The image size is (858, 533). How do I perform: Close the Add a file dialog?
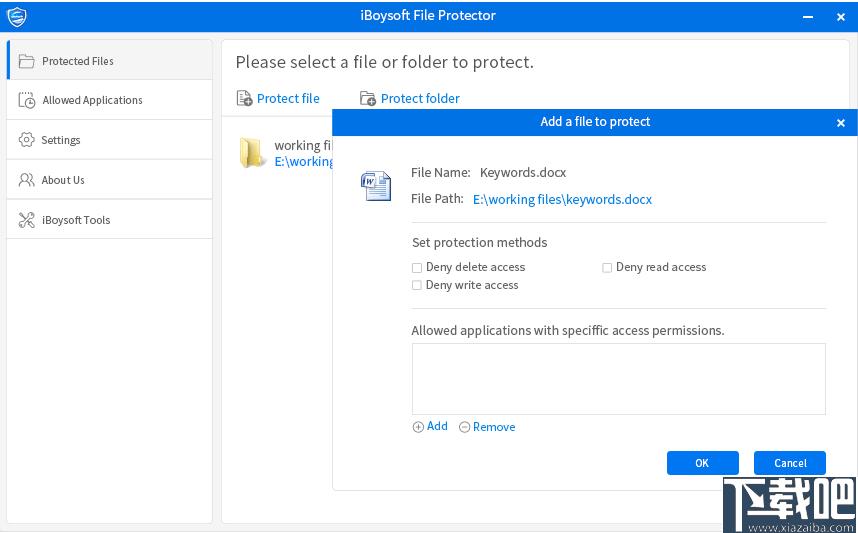[841, 123]
